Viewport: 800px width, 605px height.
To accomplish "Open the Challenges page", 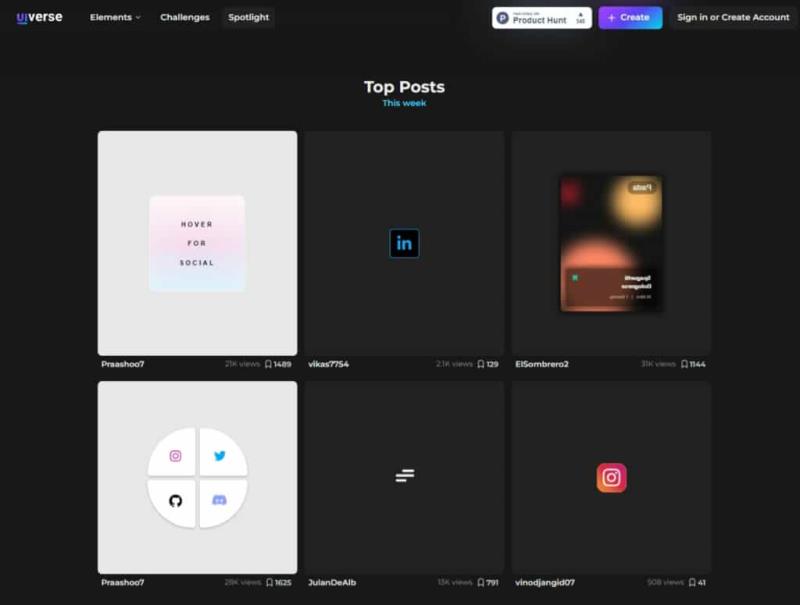I will coord(185,17).
